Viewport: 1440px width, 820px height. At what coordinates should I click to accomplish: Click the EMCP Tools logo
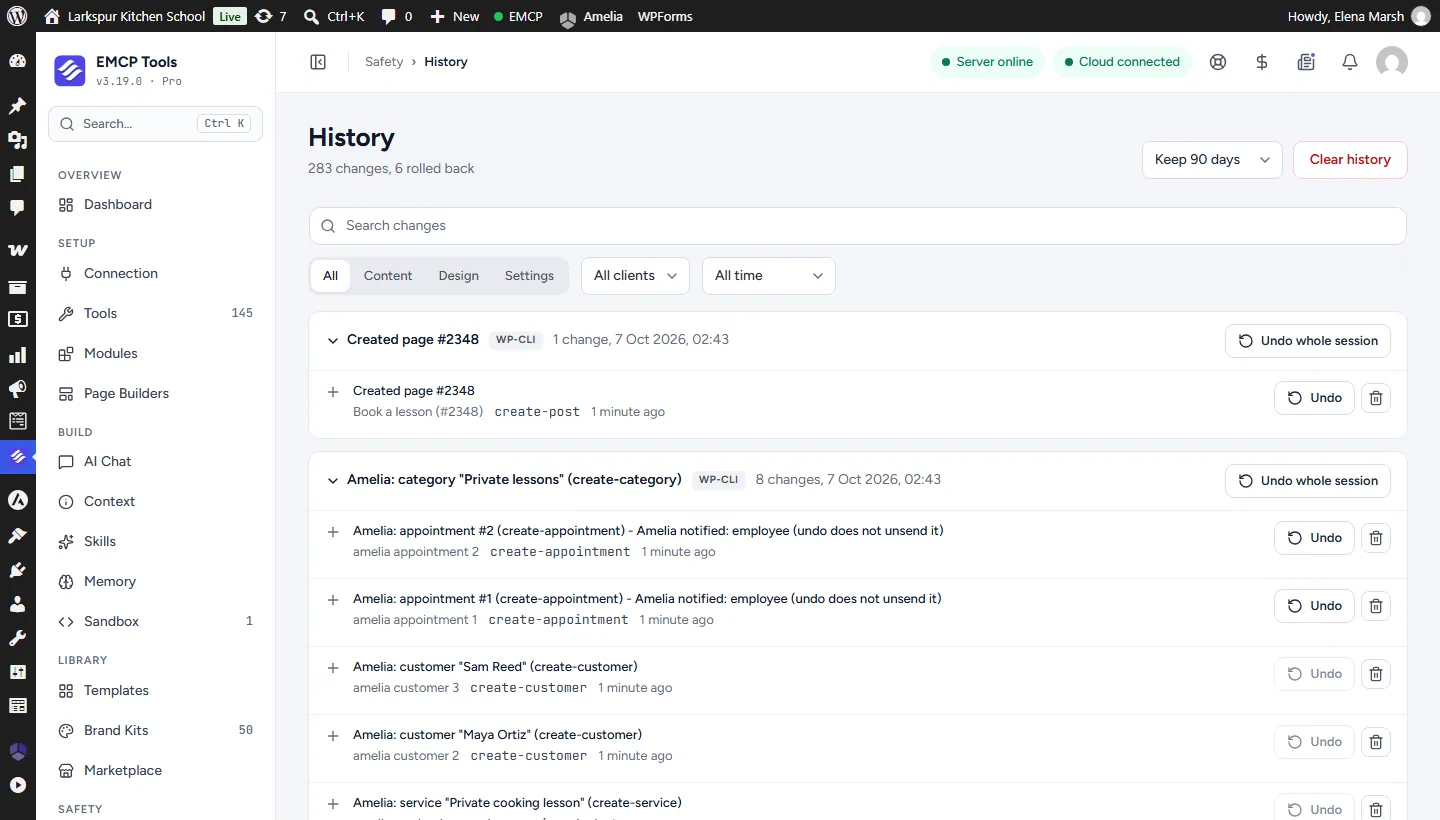point(70,71)
